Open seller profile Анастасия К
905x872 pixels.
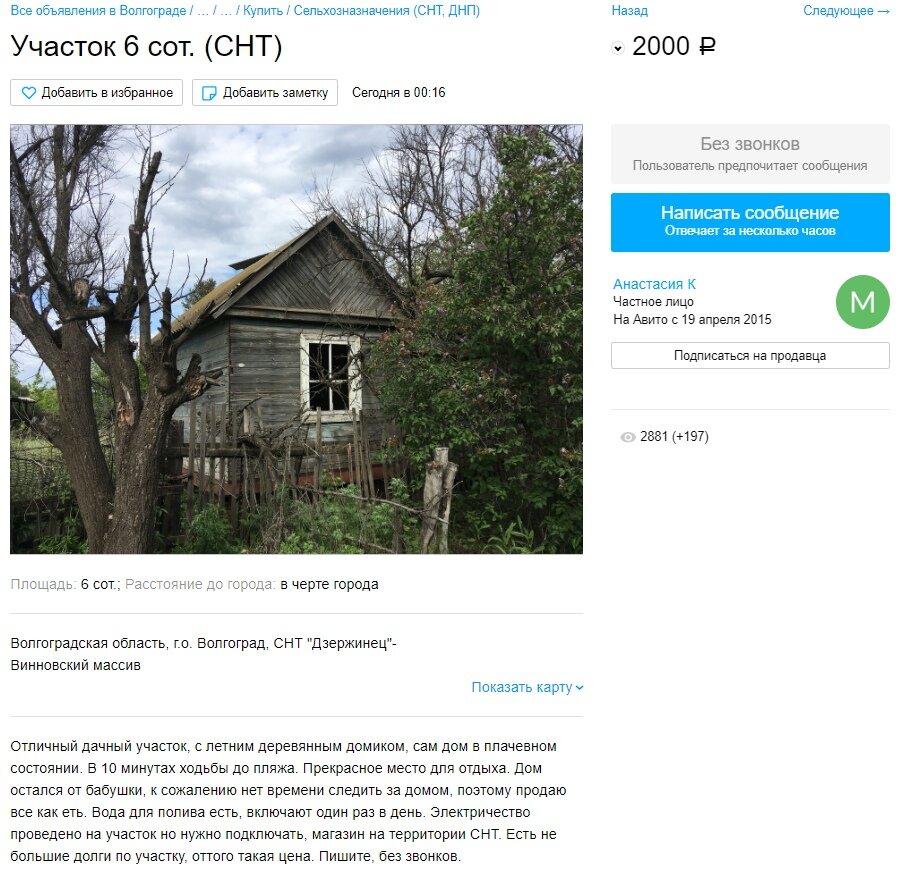pos(654,284)
